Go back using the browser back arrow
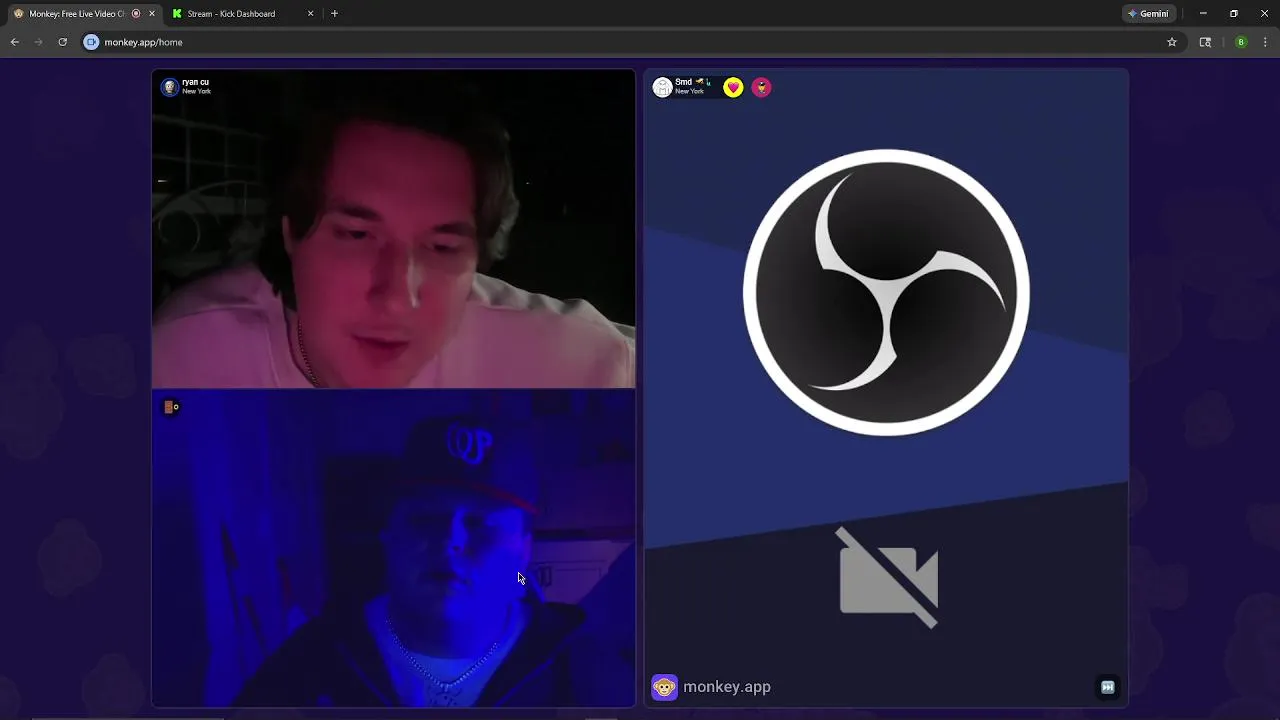 pyautogui.click(x=15, y=42)
